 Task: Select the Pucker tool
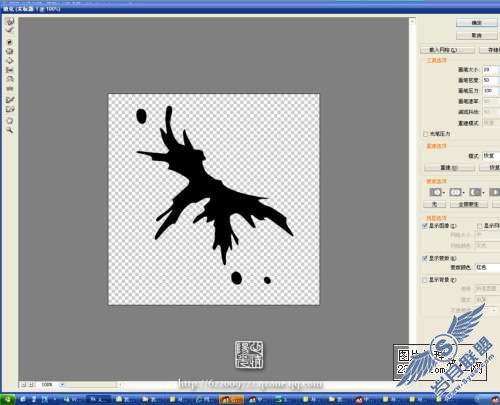[x=10, y=52]
